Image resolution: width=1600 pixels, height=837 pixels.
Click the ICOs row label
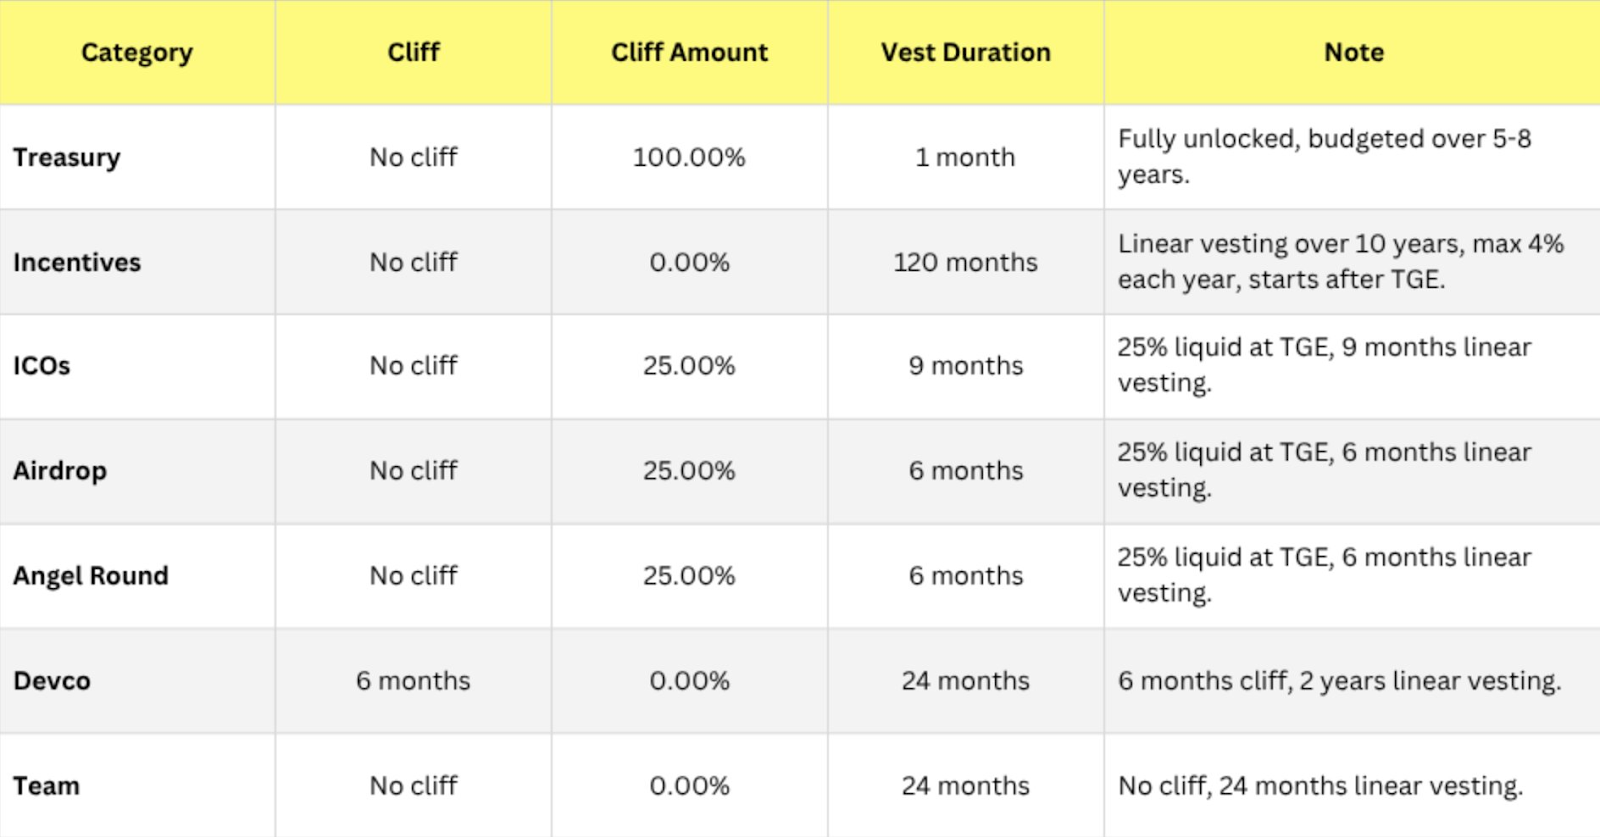pos(42,366)
